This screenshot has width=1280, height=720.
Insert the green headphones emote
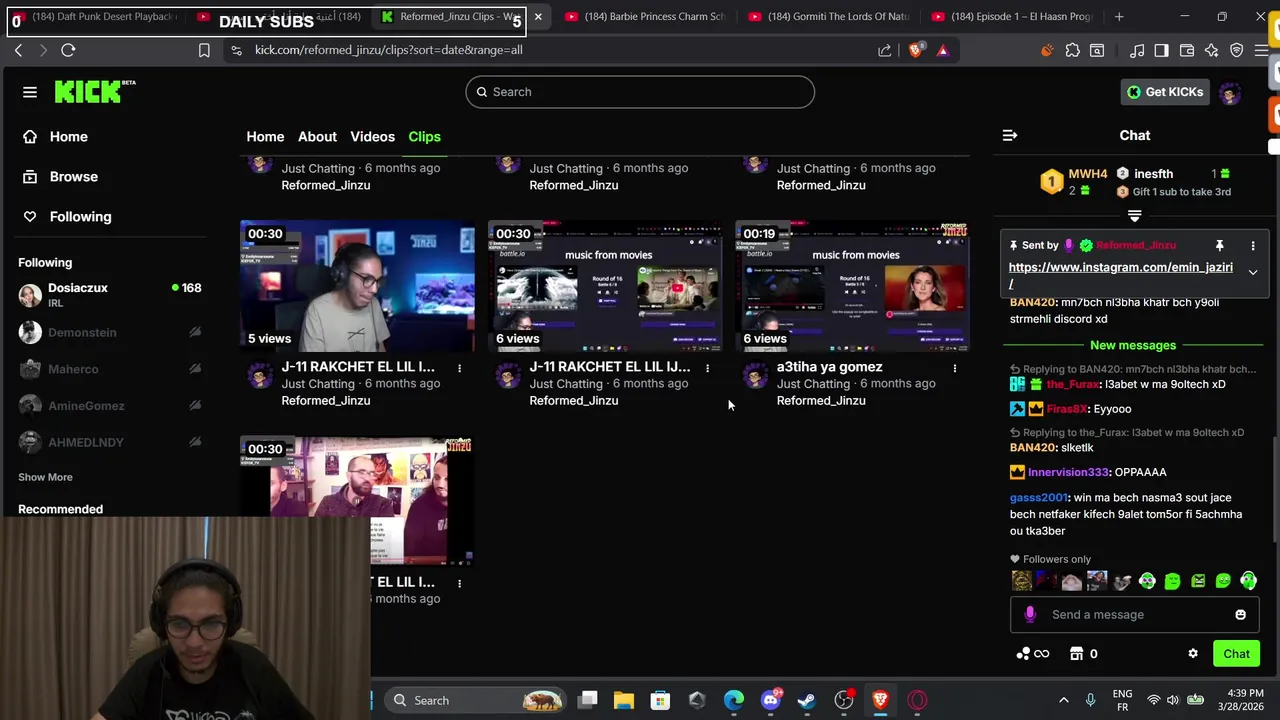coord(1249,581)
